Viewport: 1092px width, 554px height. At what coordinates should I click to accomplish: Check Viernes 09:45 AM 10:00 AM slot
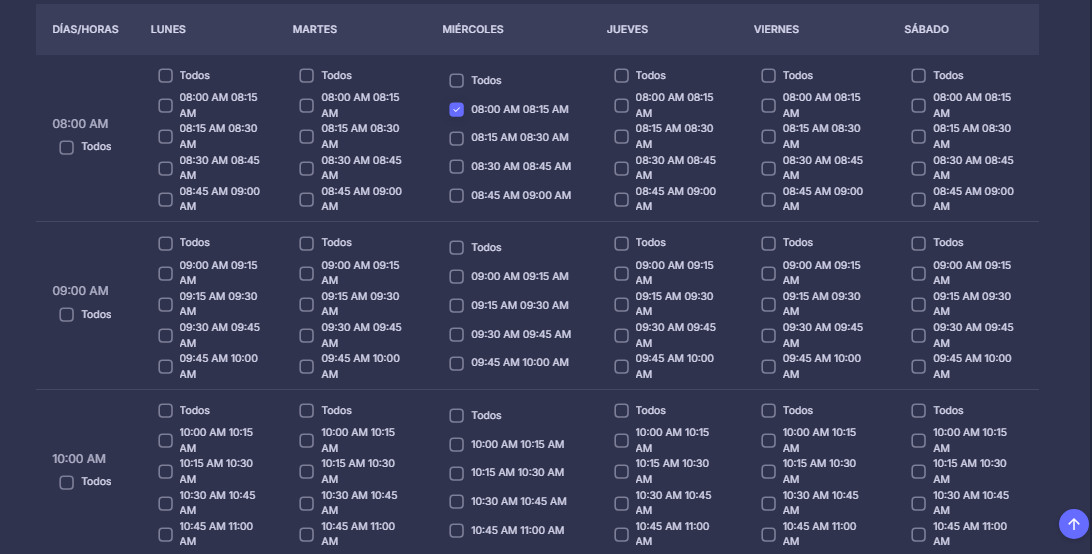coord(768,366)
